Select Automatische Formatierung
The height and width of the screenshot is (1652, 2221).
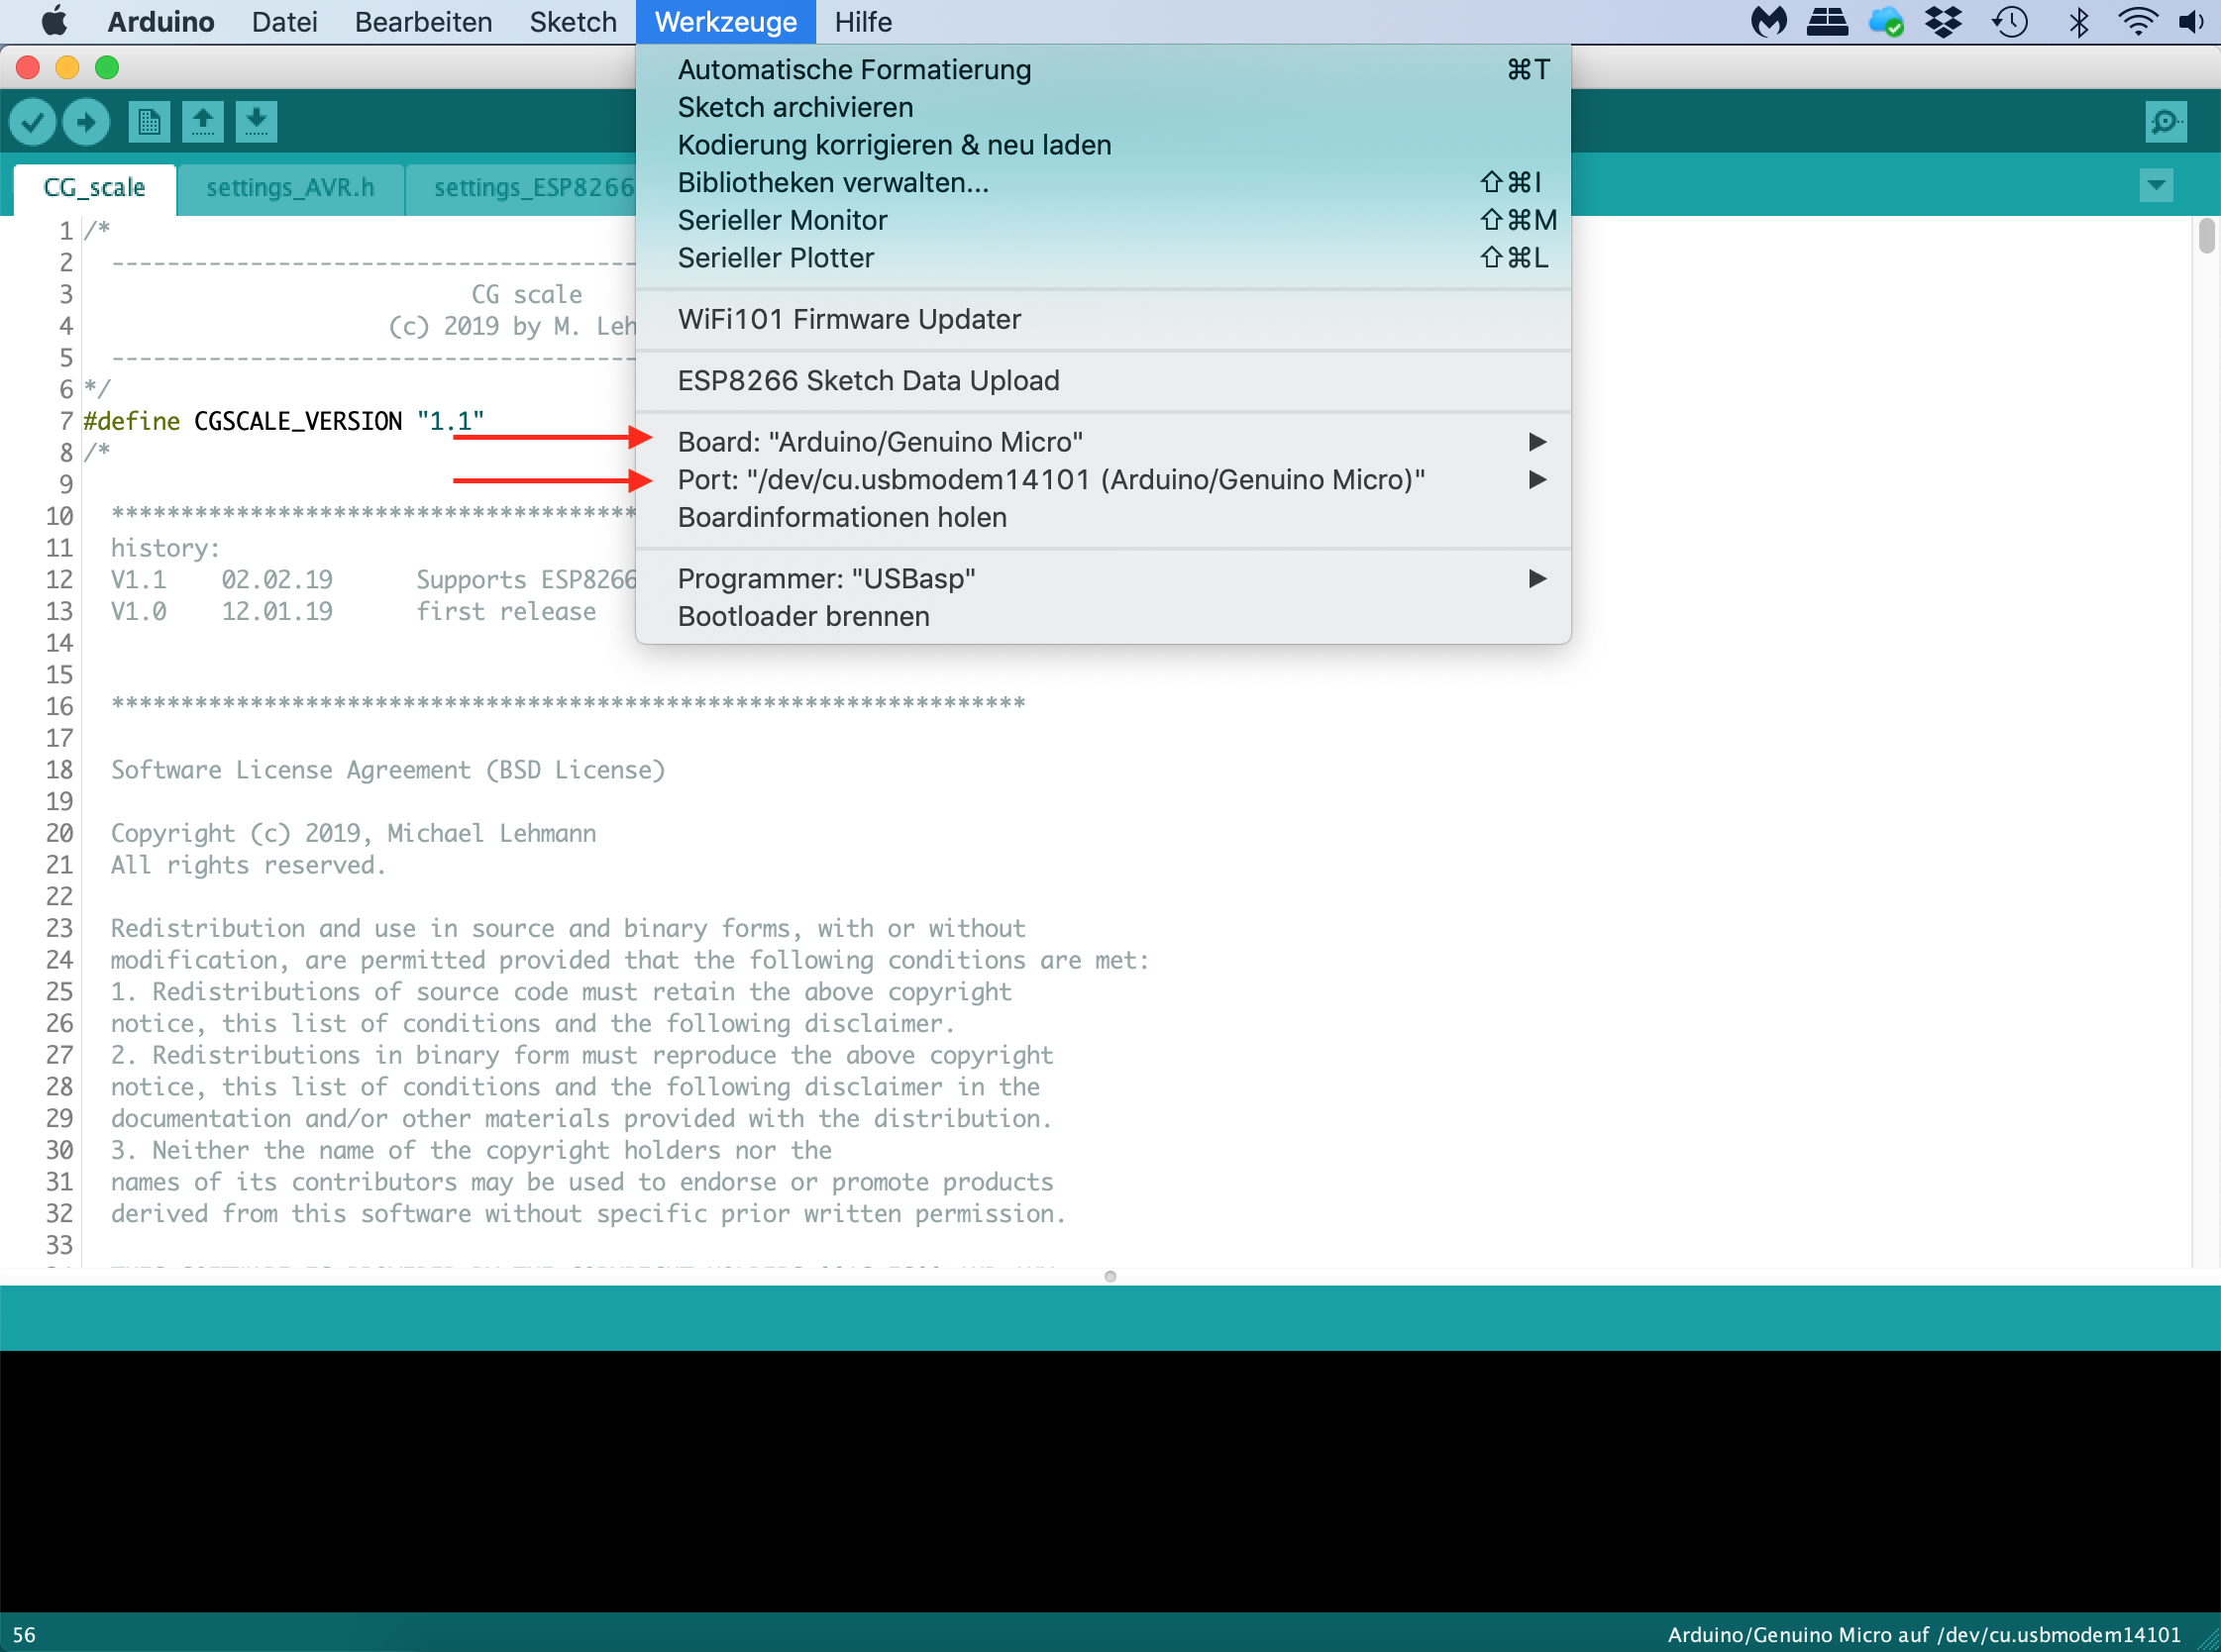coord(1103,70)
